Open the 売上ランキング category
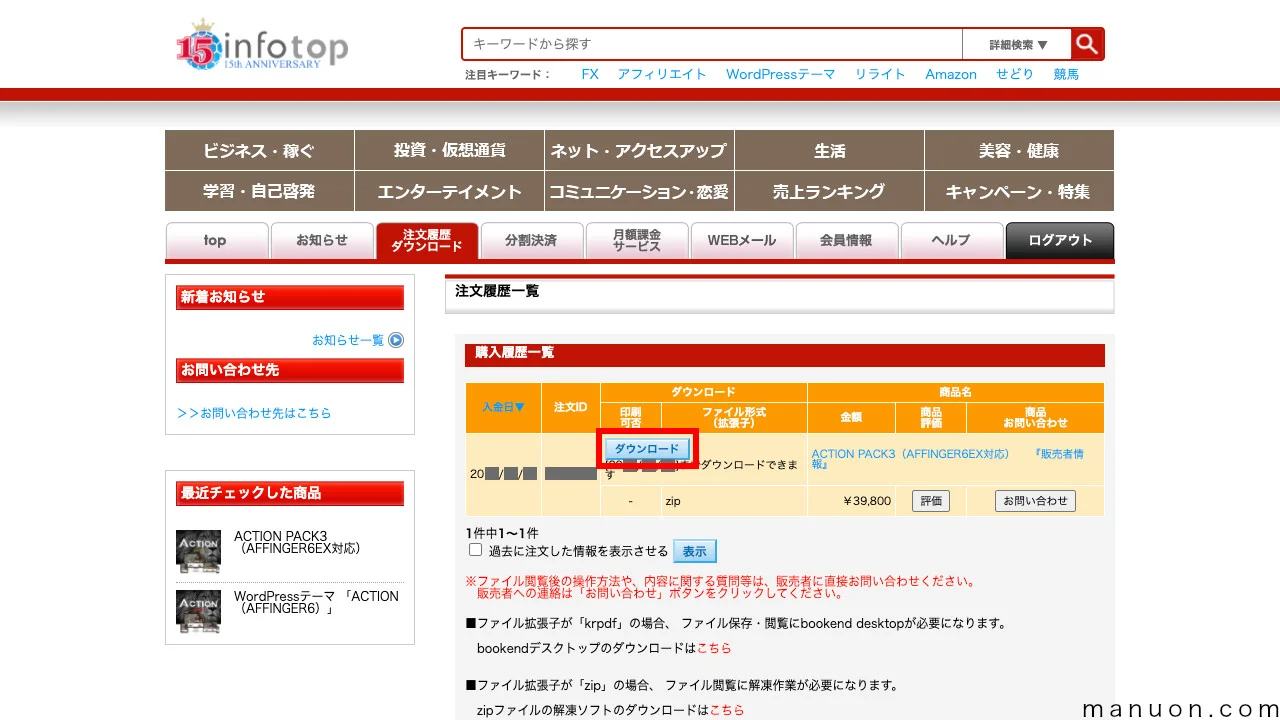1280x720 pixels. (x=829, y=190)
